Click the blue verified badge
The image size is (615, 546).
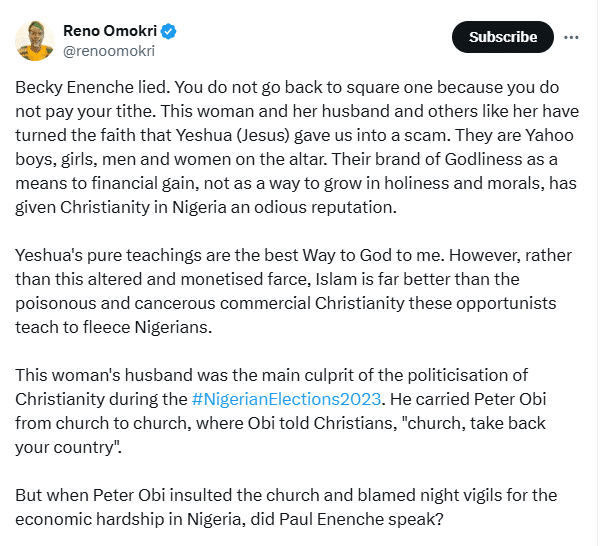[170, 32]
